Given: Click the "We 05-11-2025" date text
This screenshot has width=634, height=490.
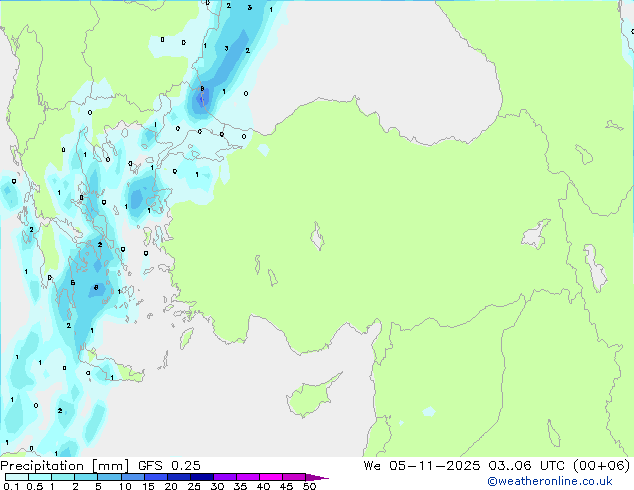Looking at the screenshot, I should [422, 466].
